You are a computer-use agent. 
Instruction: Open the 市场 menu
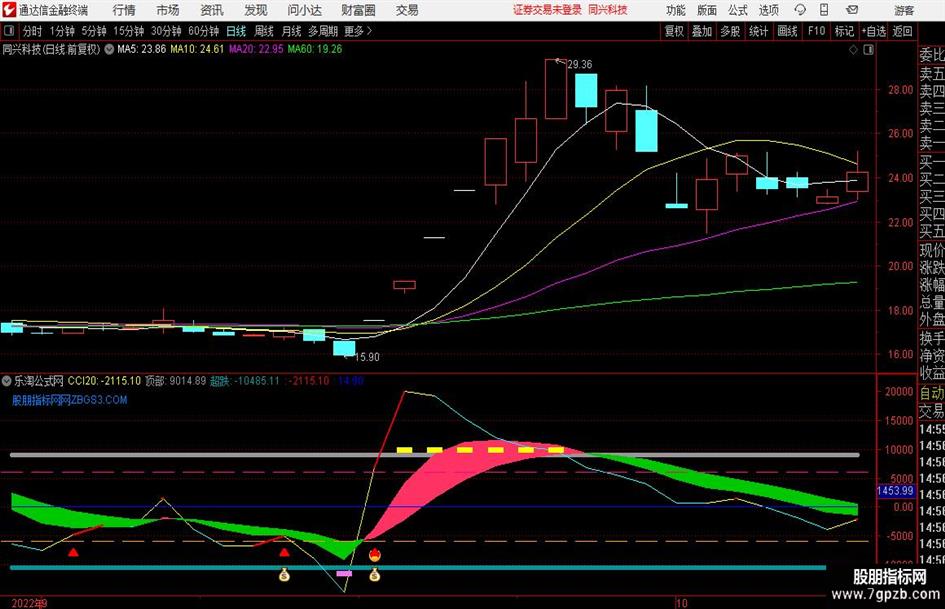(x=168, y=10)
